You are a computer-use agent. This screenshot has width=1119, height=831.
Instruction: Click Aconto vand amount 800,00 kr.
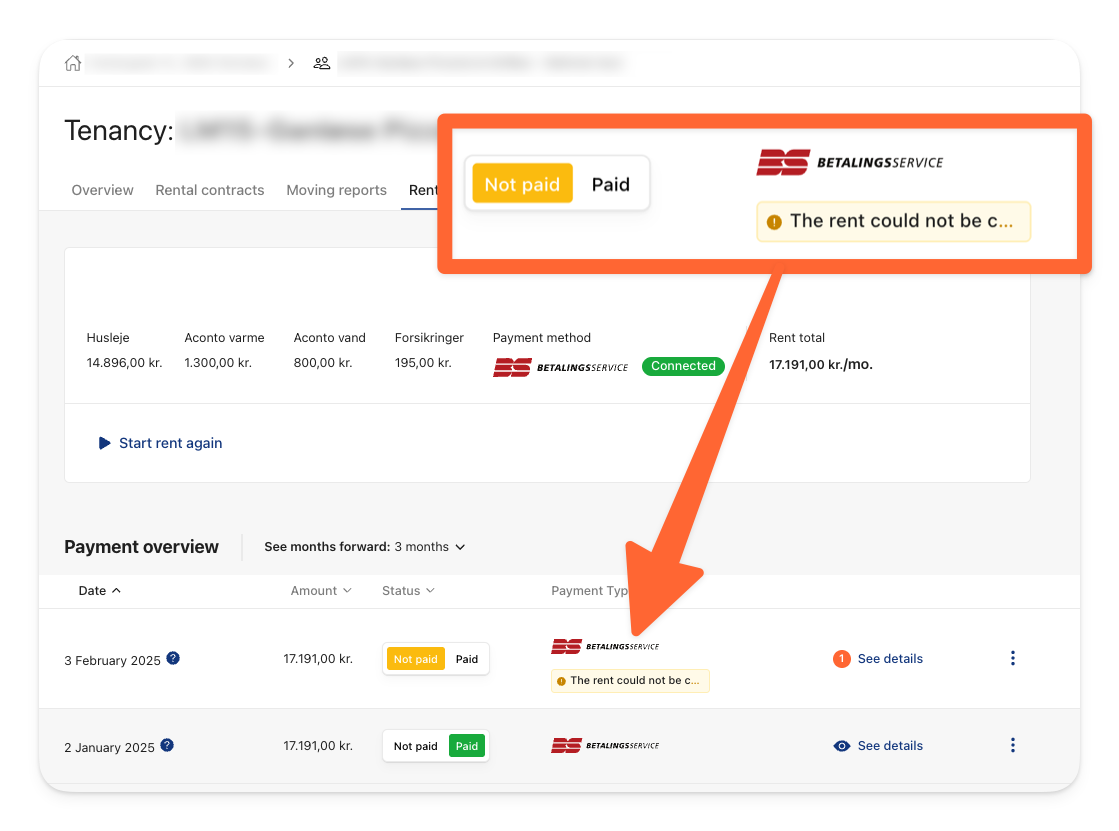323,363
